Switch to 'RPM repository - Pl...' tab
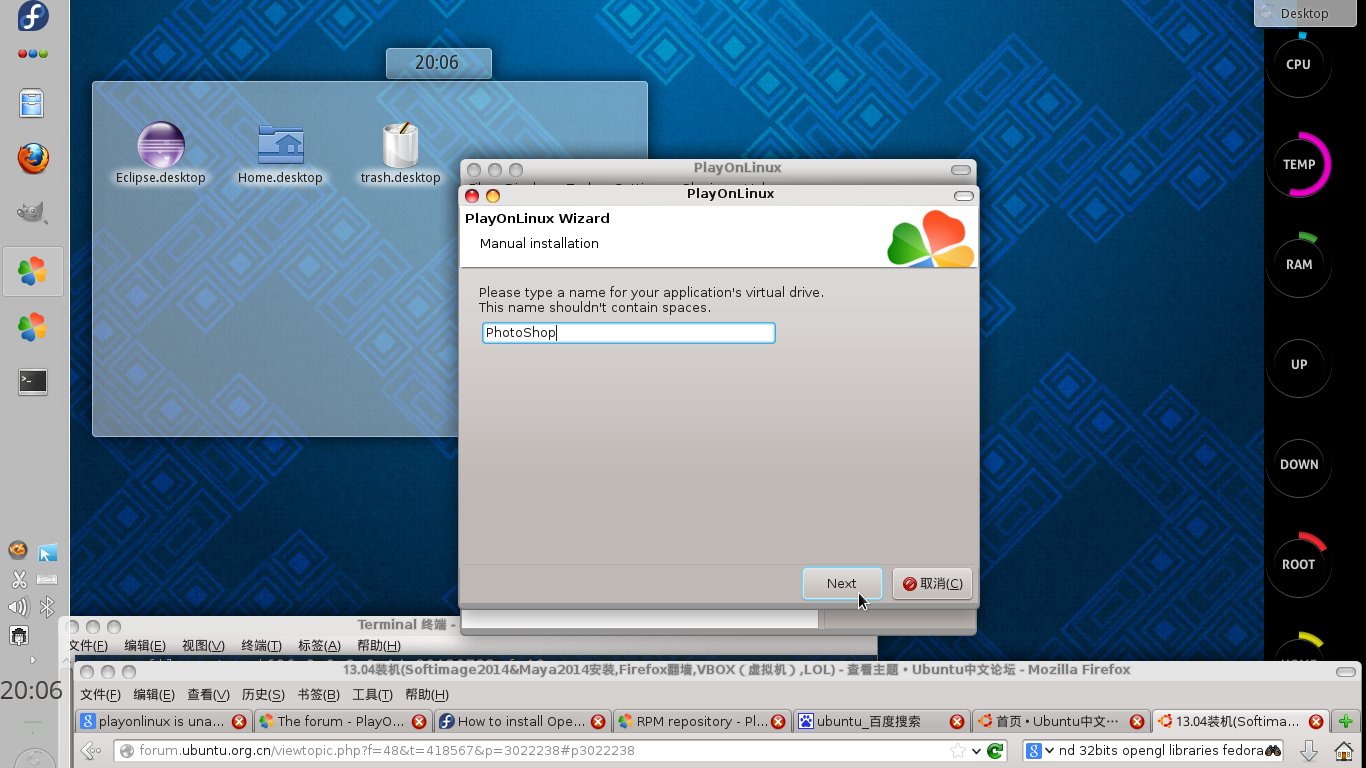This screenshot has width=1366, height=768. [701, 721]
